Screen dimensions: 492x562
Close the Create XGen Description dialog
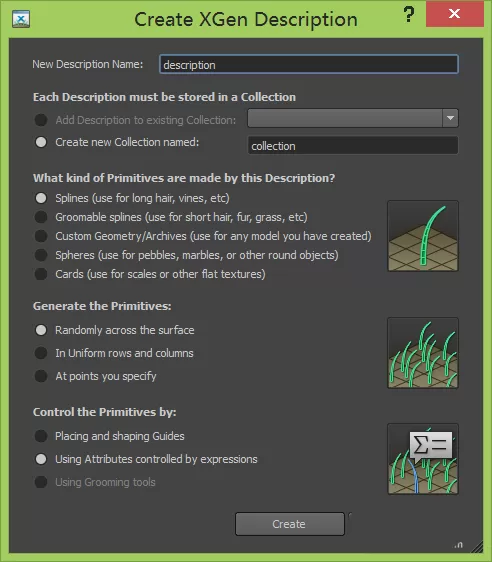pos(454,14)
